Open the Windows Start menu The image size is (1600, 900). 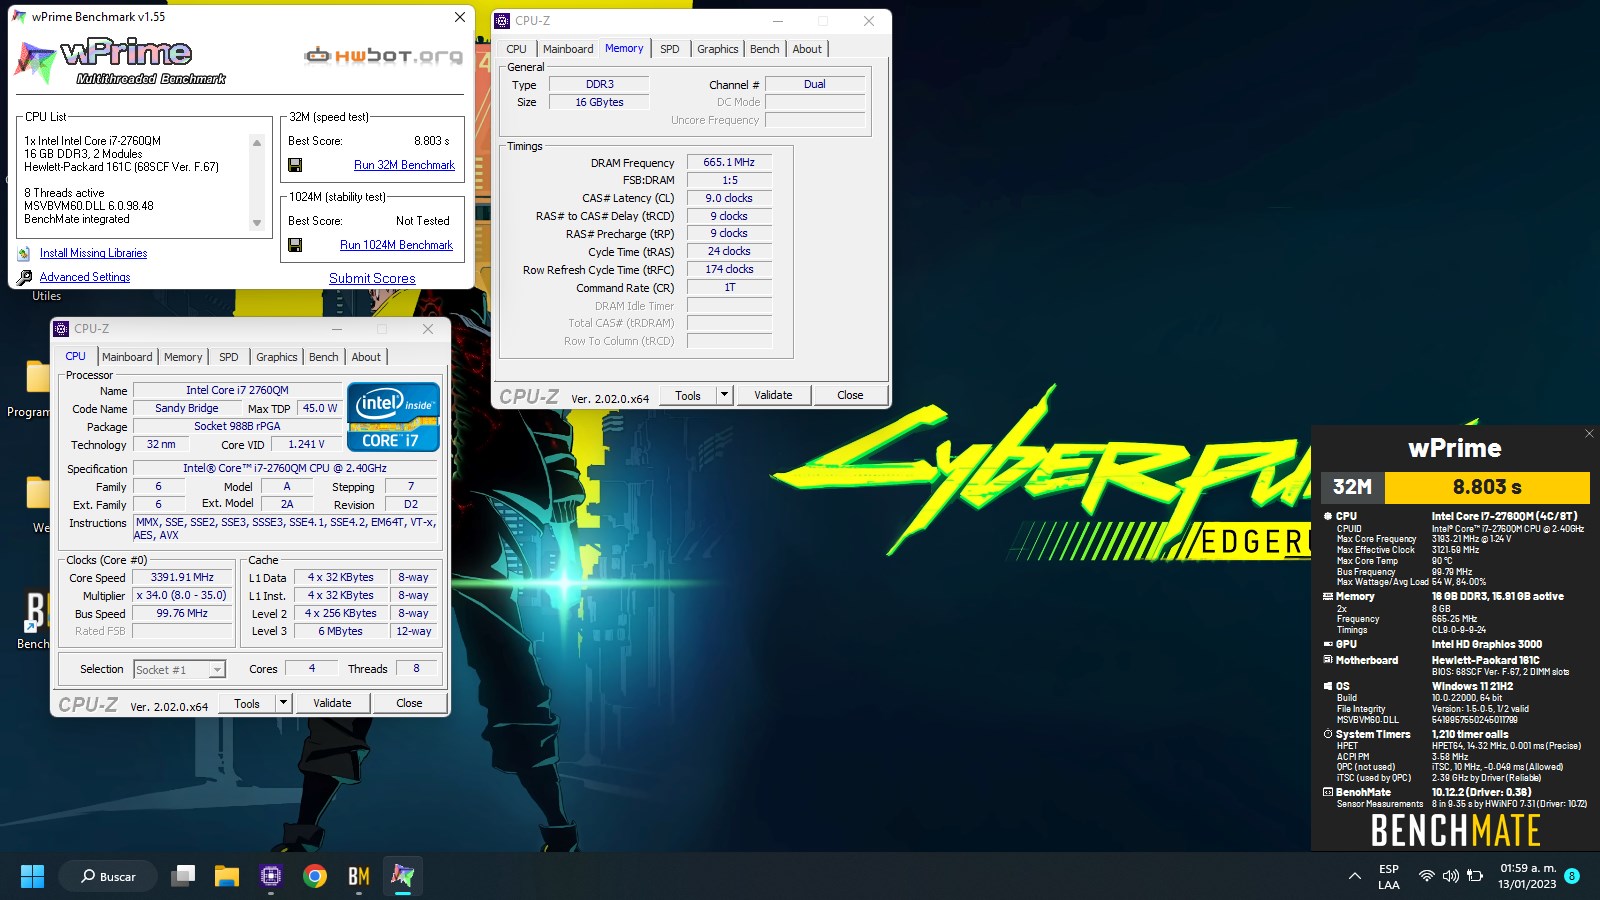tap(32, 876)
